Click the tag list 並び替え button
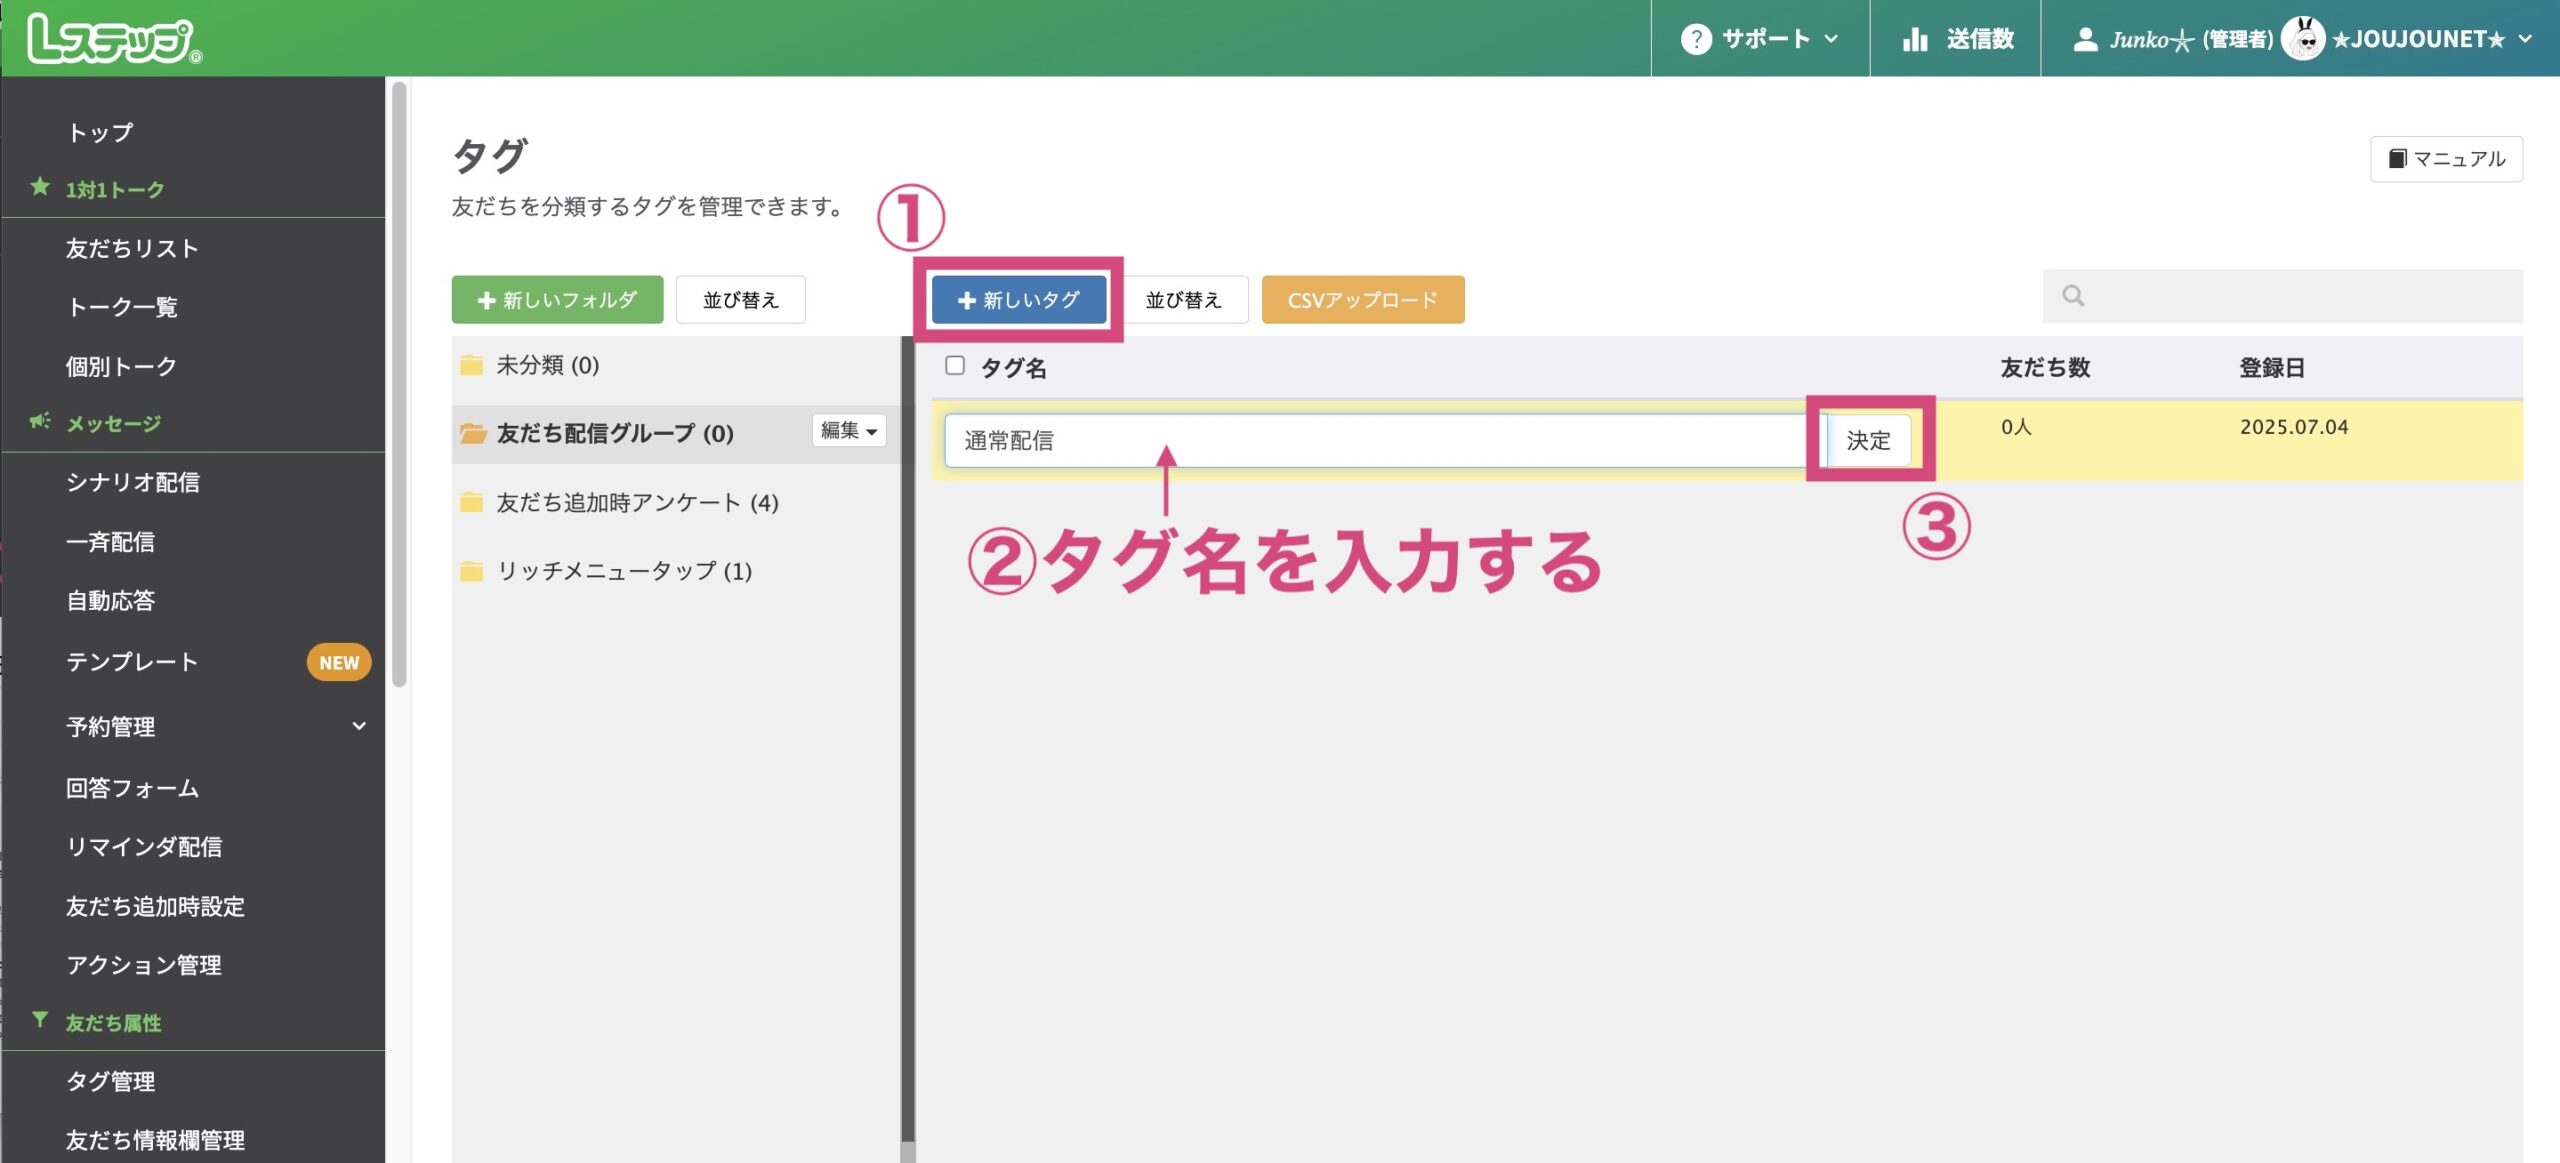Screen dimensions: 2560x1163 [x=1183, y=299]
